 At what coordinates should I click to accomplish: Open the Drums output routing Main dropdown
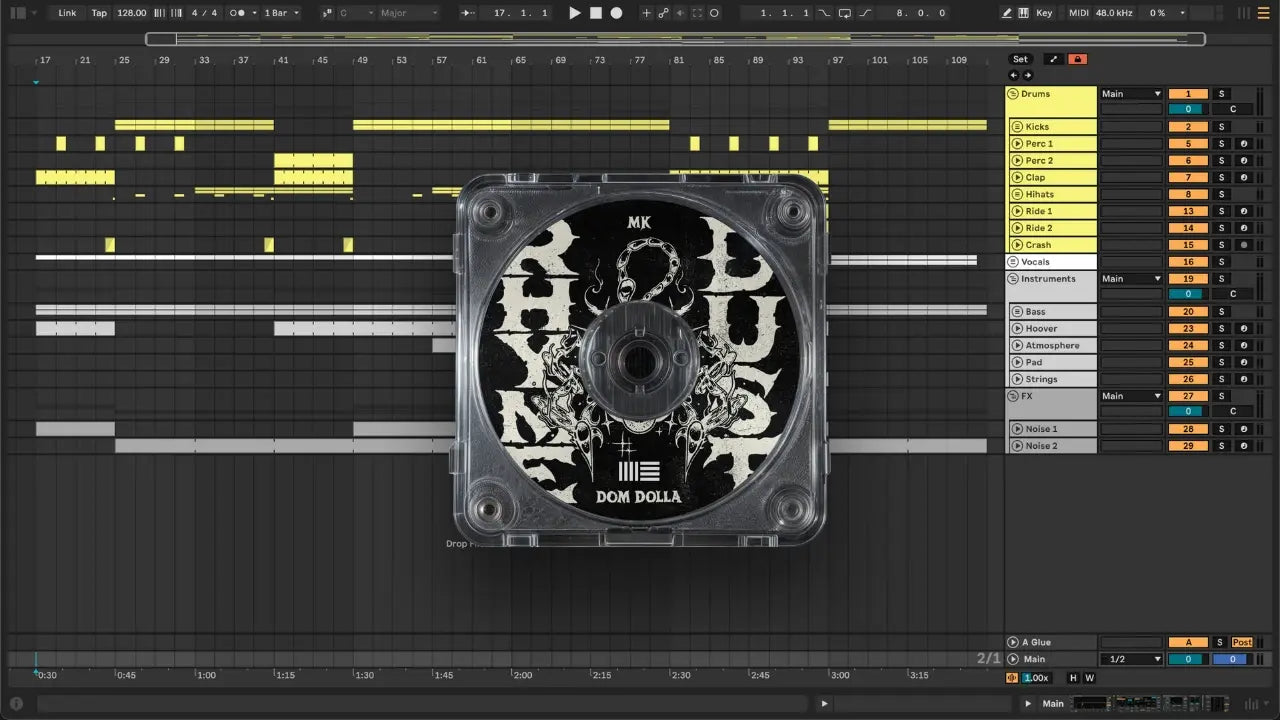[x=1131, y=94]
